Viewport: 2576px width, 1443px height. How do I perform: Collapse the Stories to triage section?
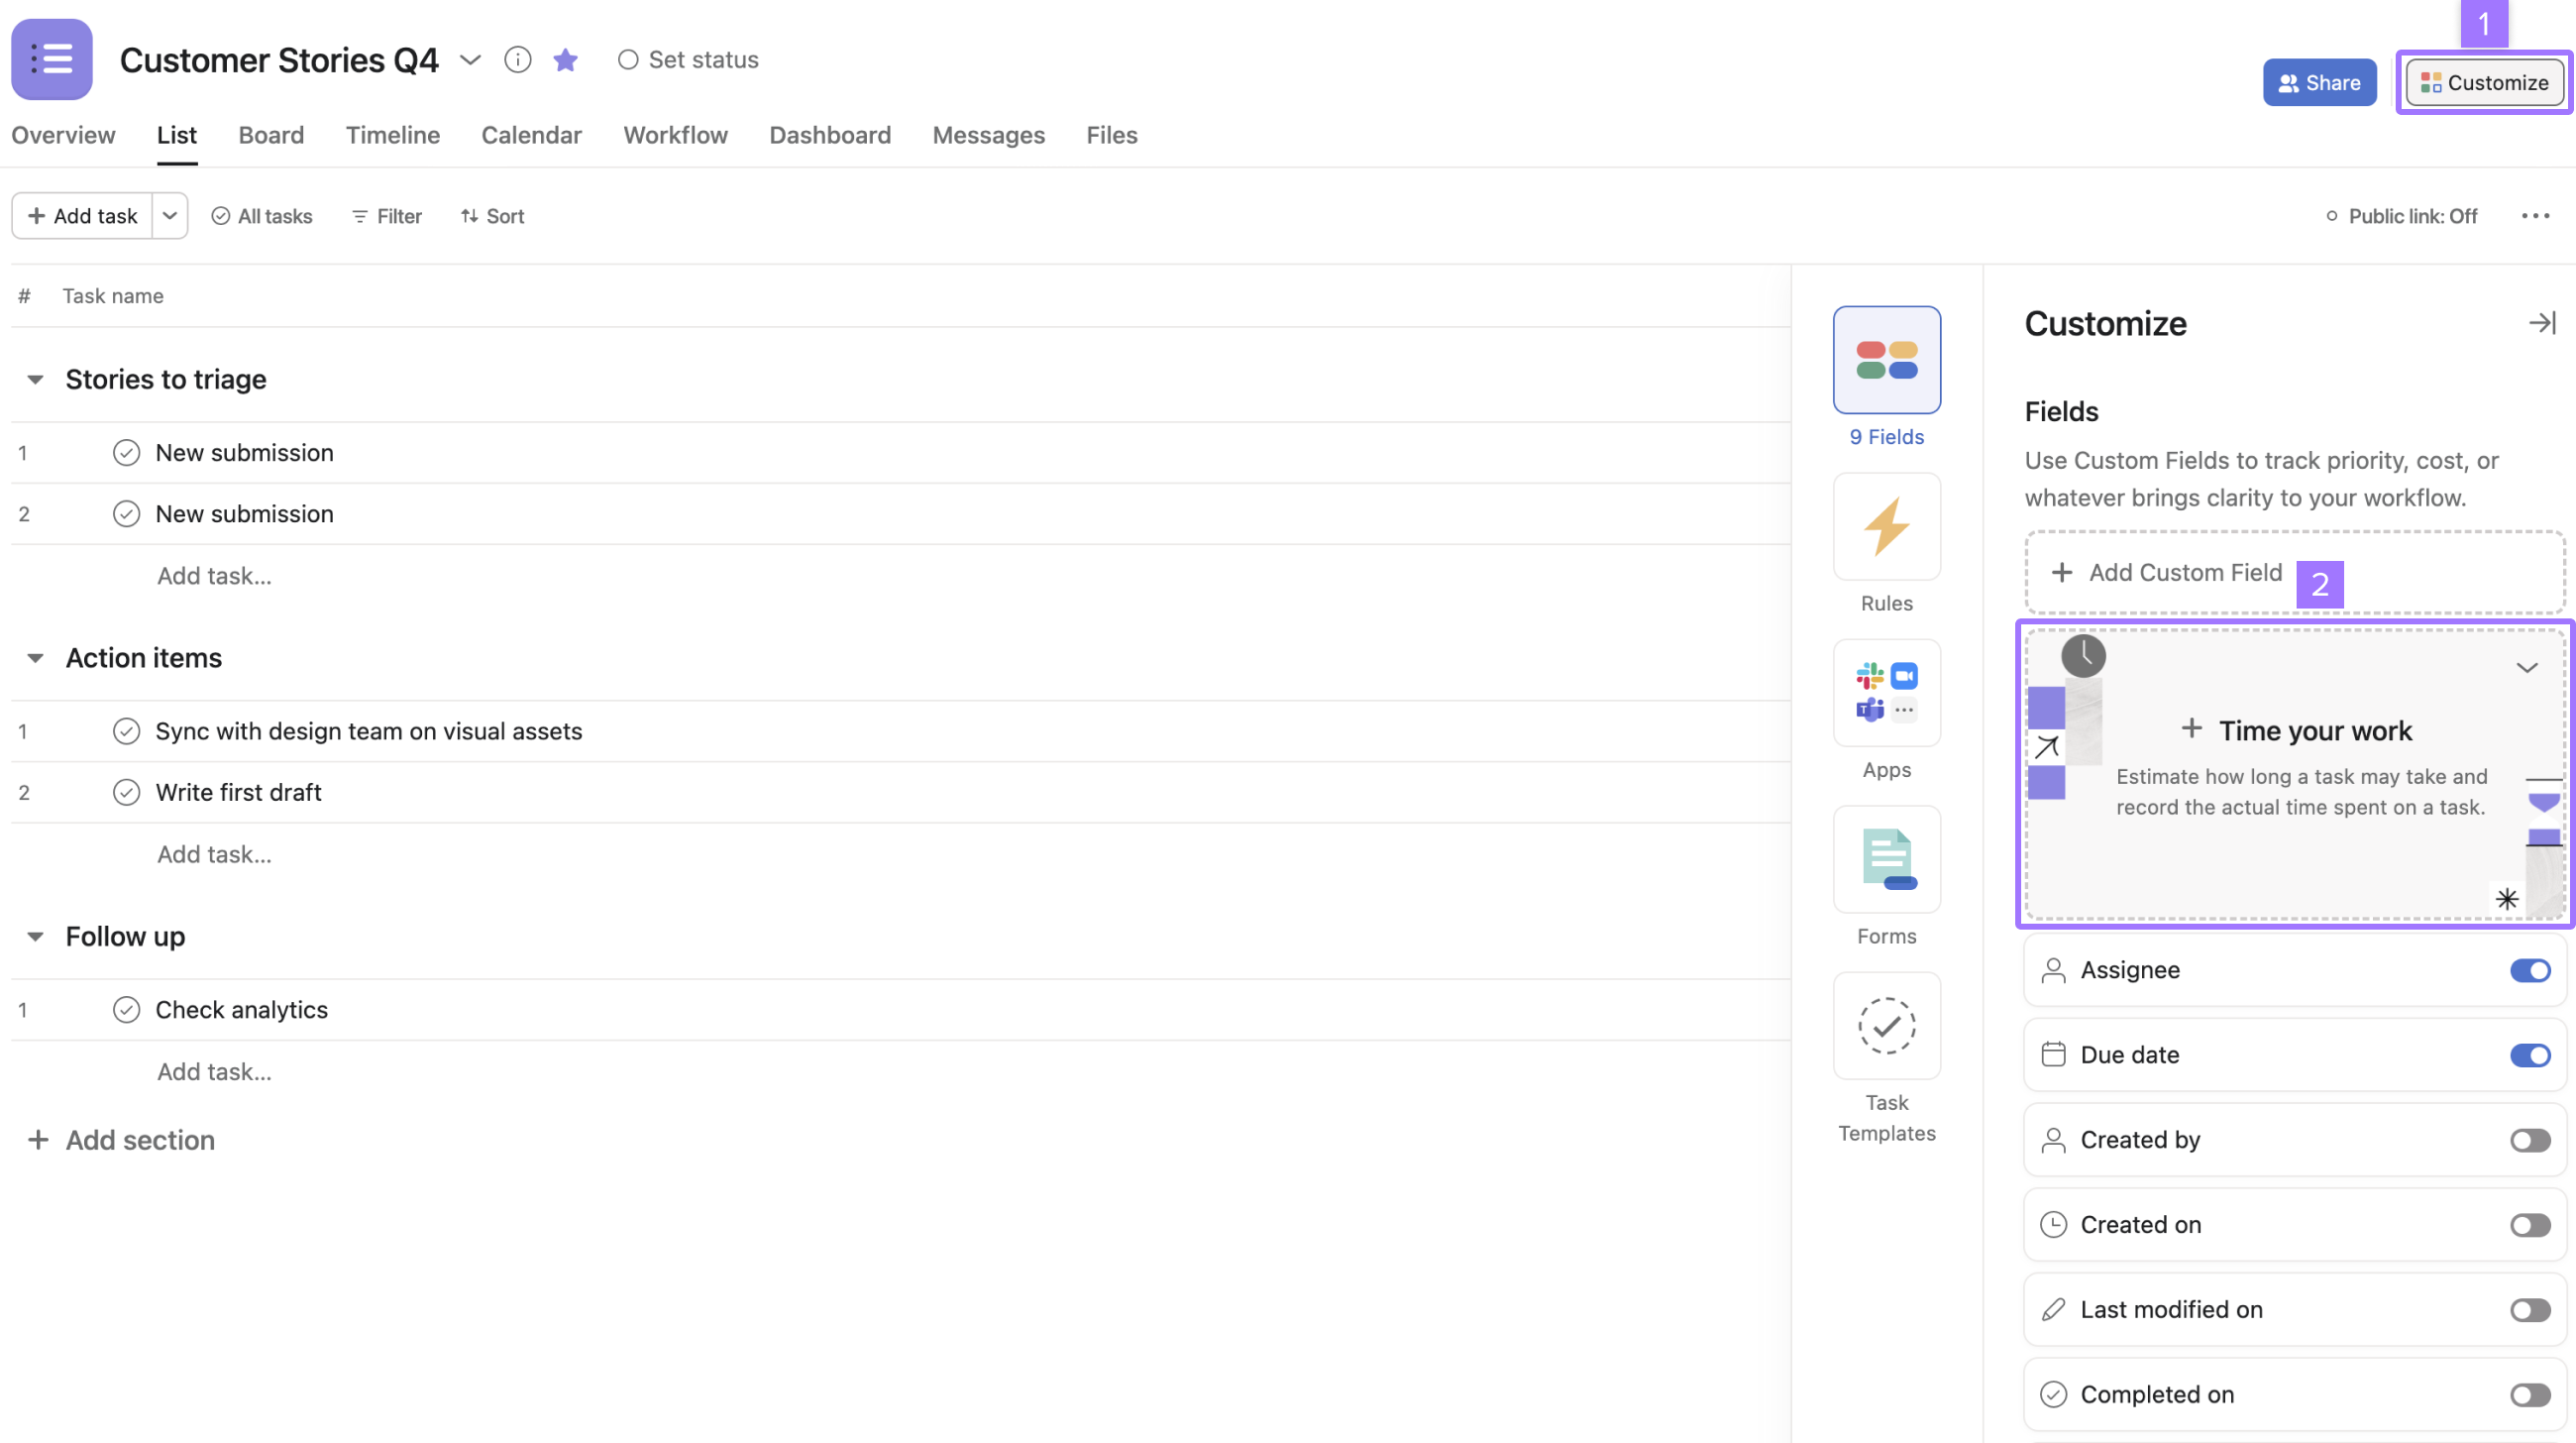pyautogui.click(x=34, y=379)
